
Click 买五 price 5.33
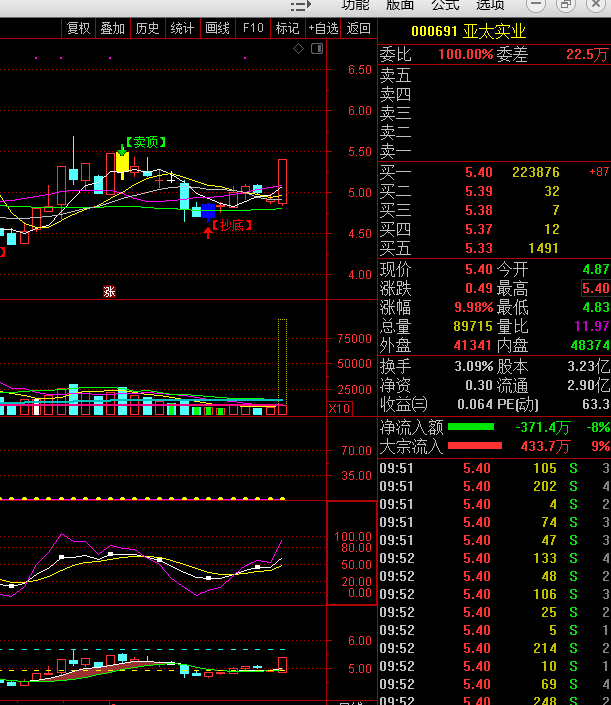[479, 248]
